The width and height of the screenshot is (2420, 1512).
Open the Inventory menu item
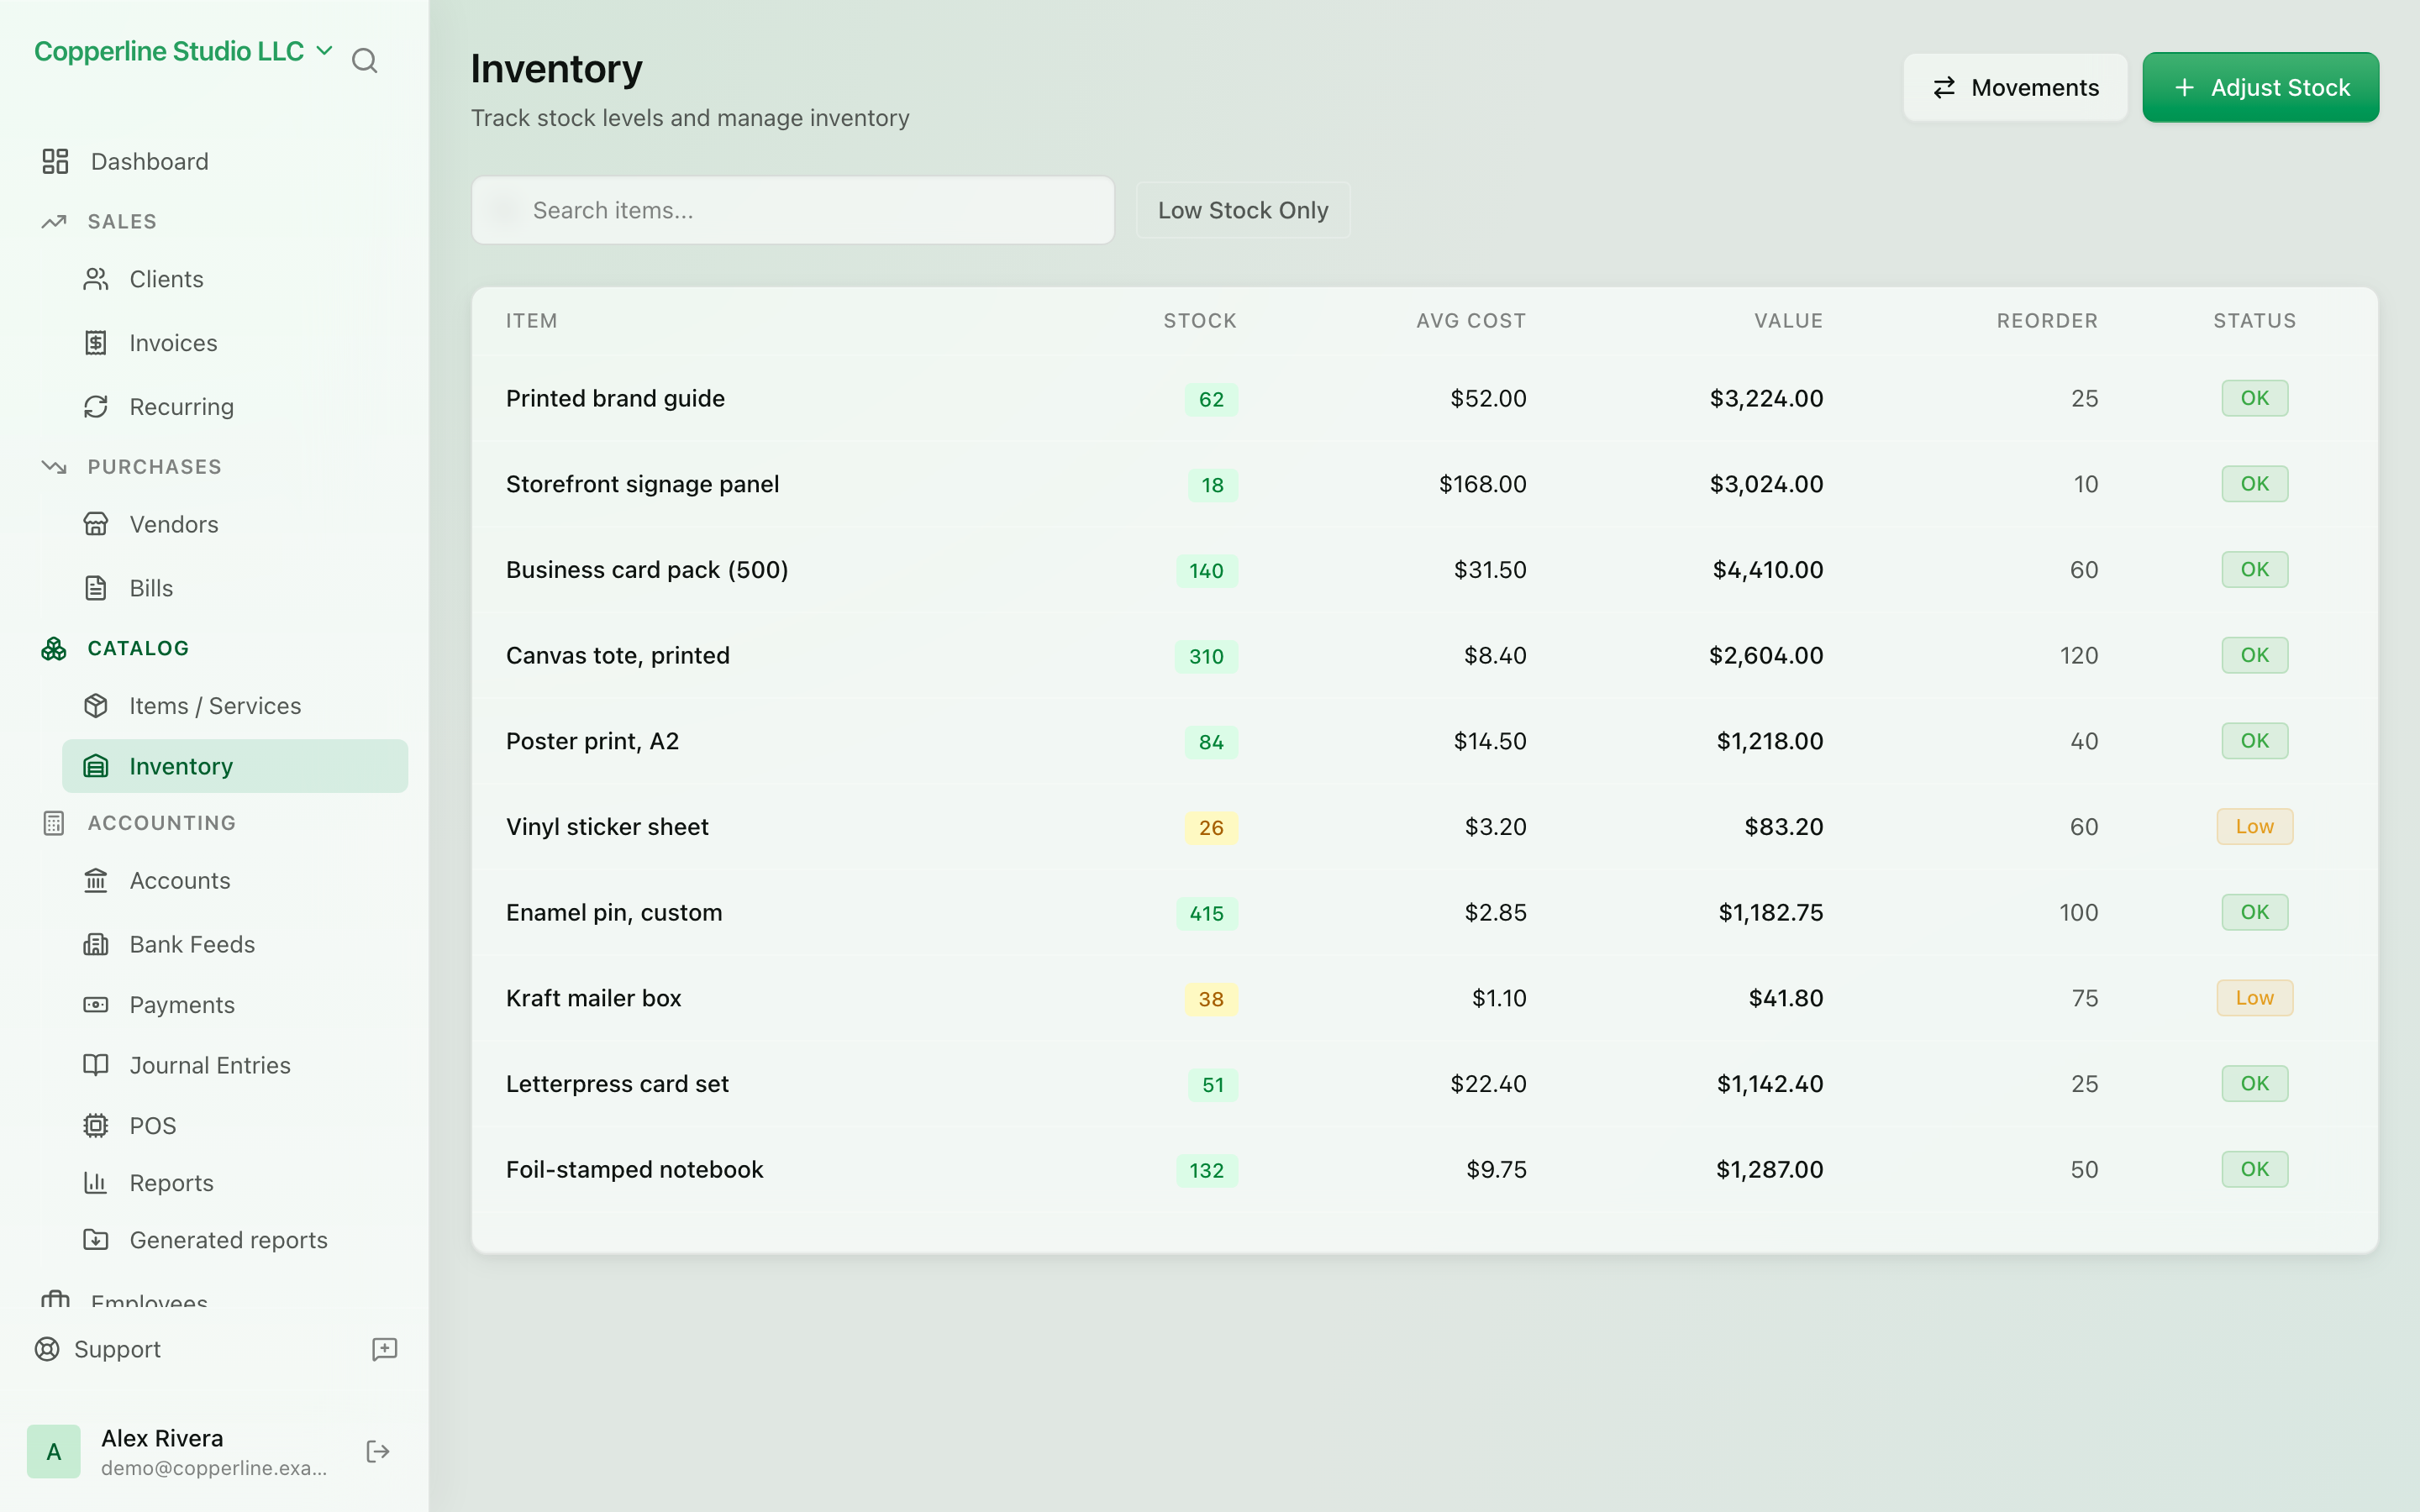click(235, 766)
